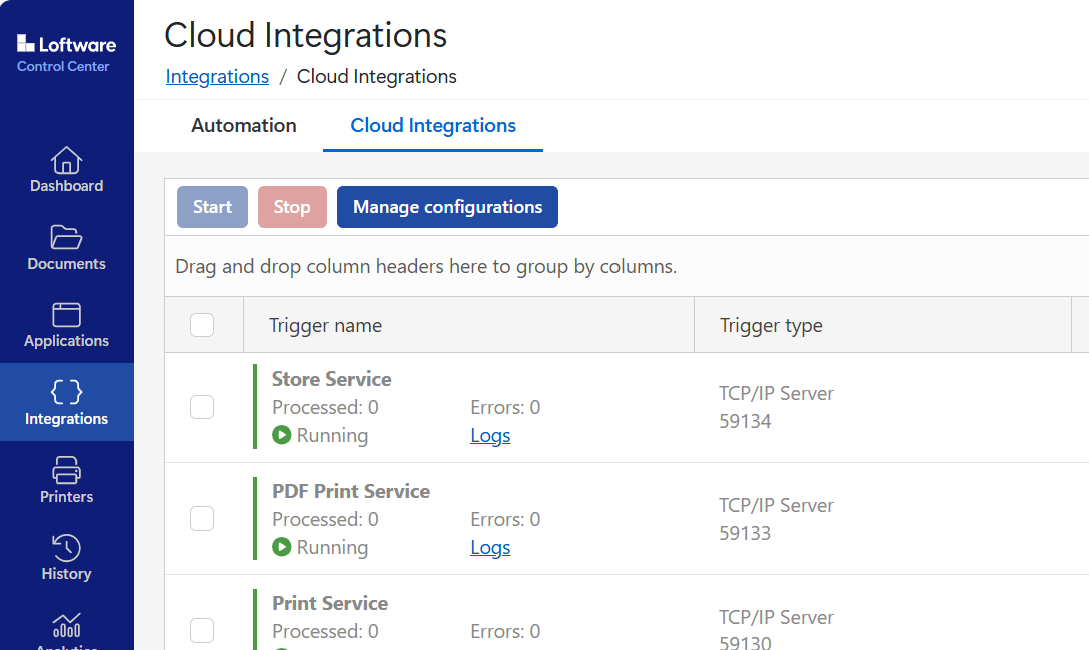Click the Stop button
This screenshot has width=1089, height=650.
292,207
